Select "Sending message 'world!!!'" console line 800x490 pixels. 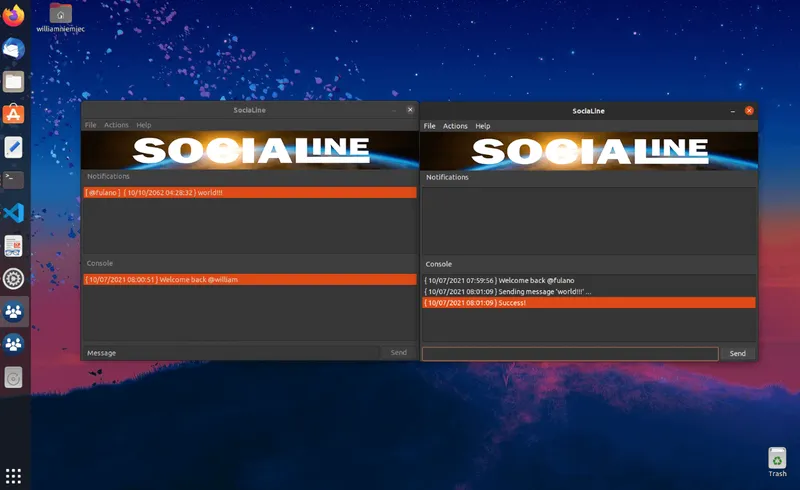(x=589, y=291)
